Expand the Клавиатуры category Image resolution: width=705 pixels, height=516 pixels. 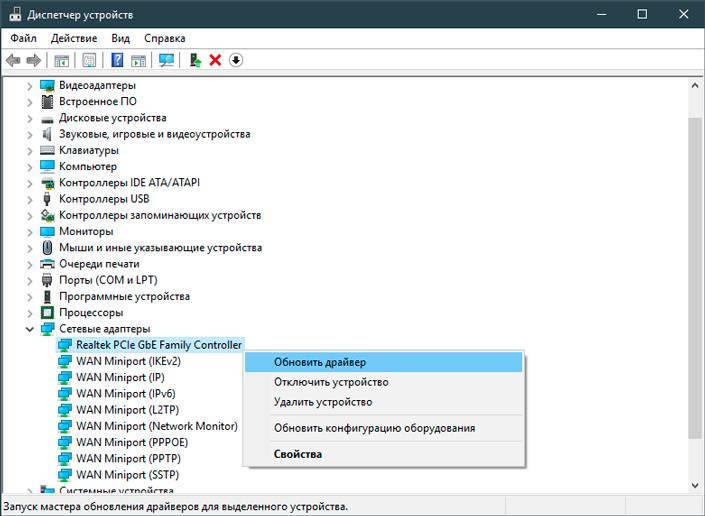coord(30,151)
